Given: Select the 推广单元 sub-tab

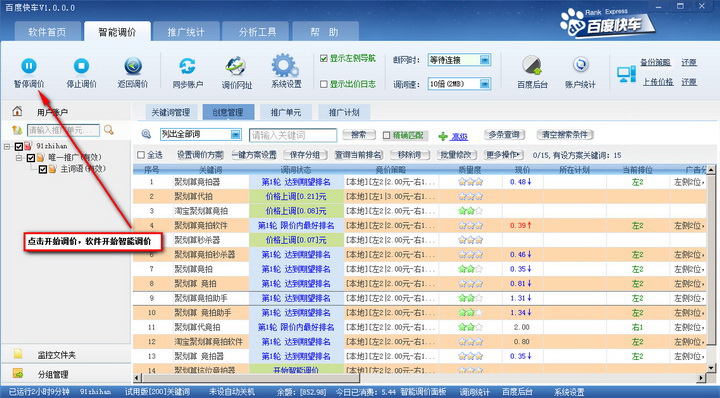Looking at the screenshot, I should coord(286,112).
